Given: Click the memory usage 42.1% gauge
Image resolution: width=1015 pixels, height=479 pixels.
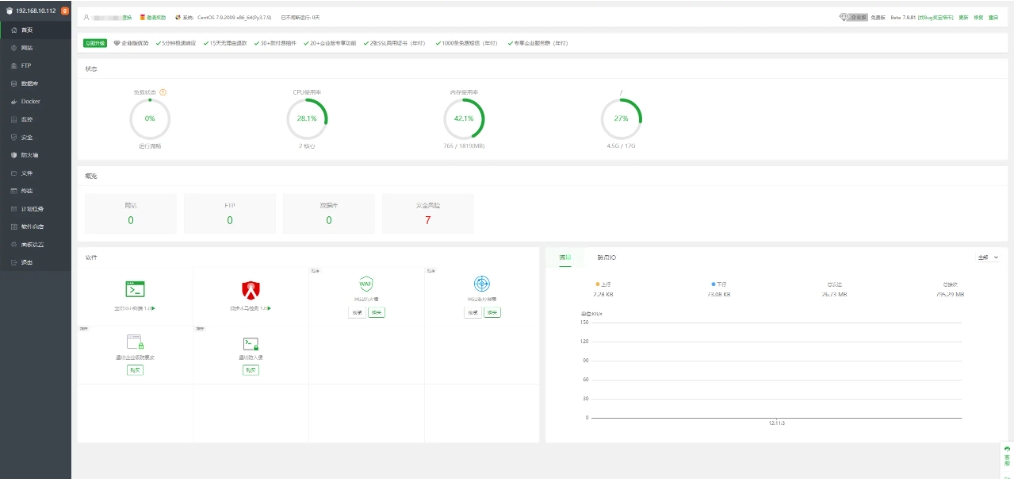Looking at the screenshot, I should coord(463,118).
